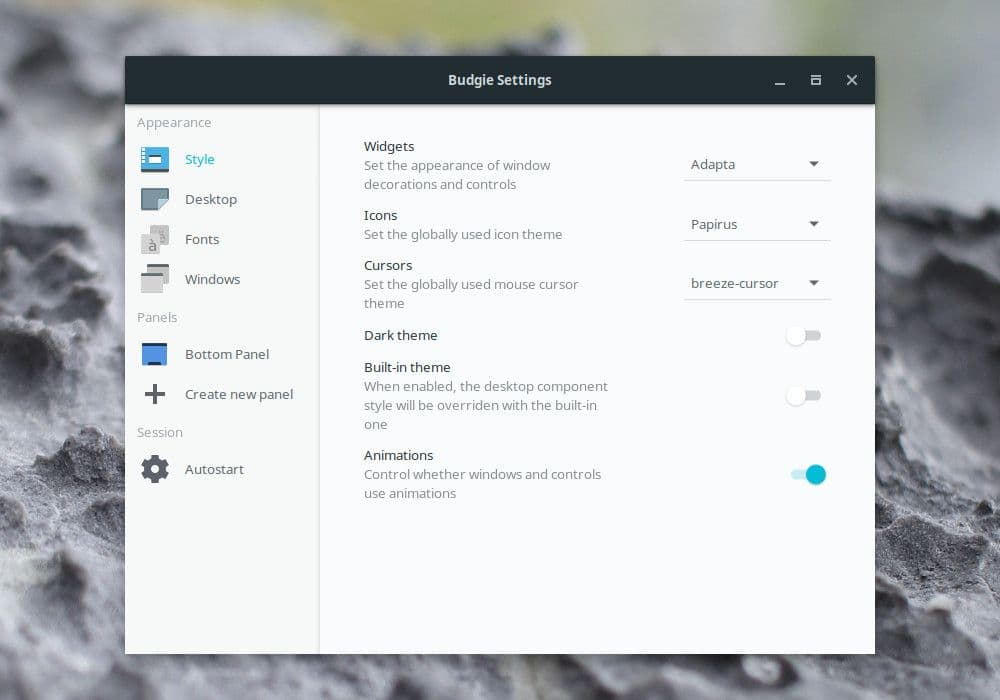1000x700 pixels.
Task: Click 'Set the globally used icon theme' text
Action: (x=463, y=235)
